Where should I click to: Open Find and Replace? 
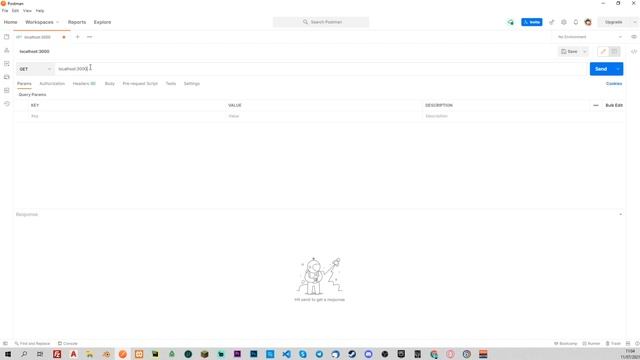point(32,343)
